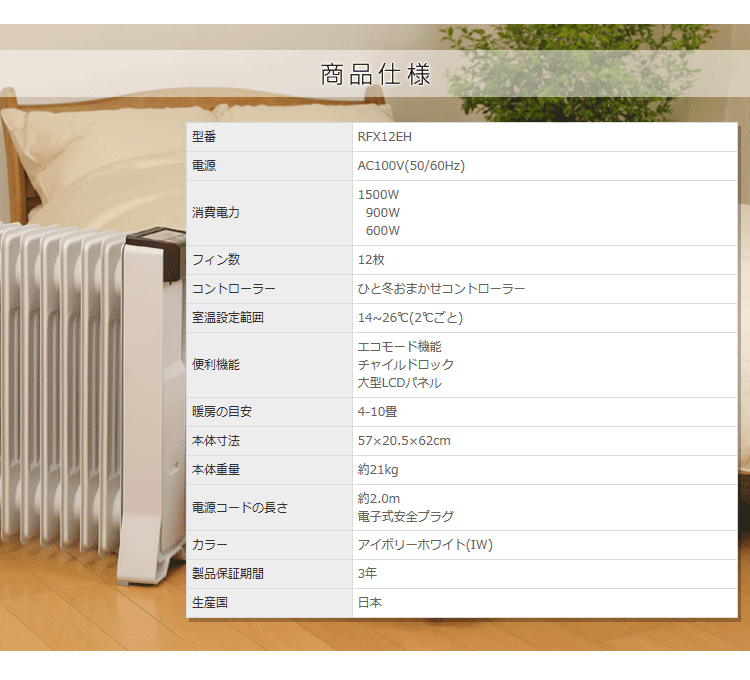Select the 電子式安全プラグ text
Image resolution: width=750 pixels, height=680 pixels.
click(405, 516)
